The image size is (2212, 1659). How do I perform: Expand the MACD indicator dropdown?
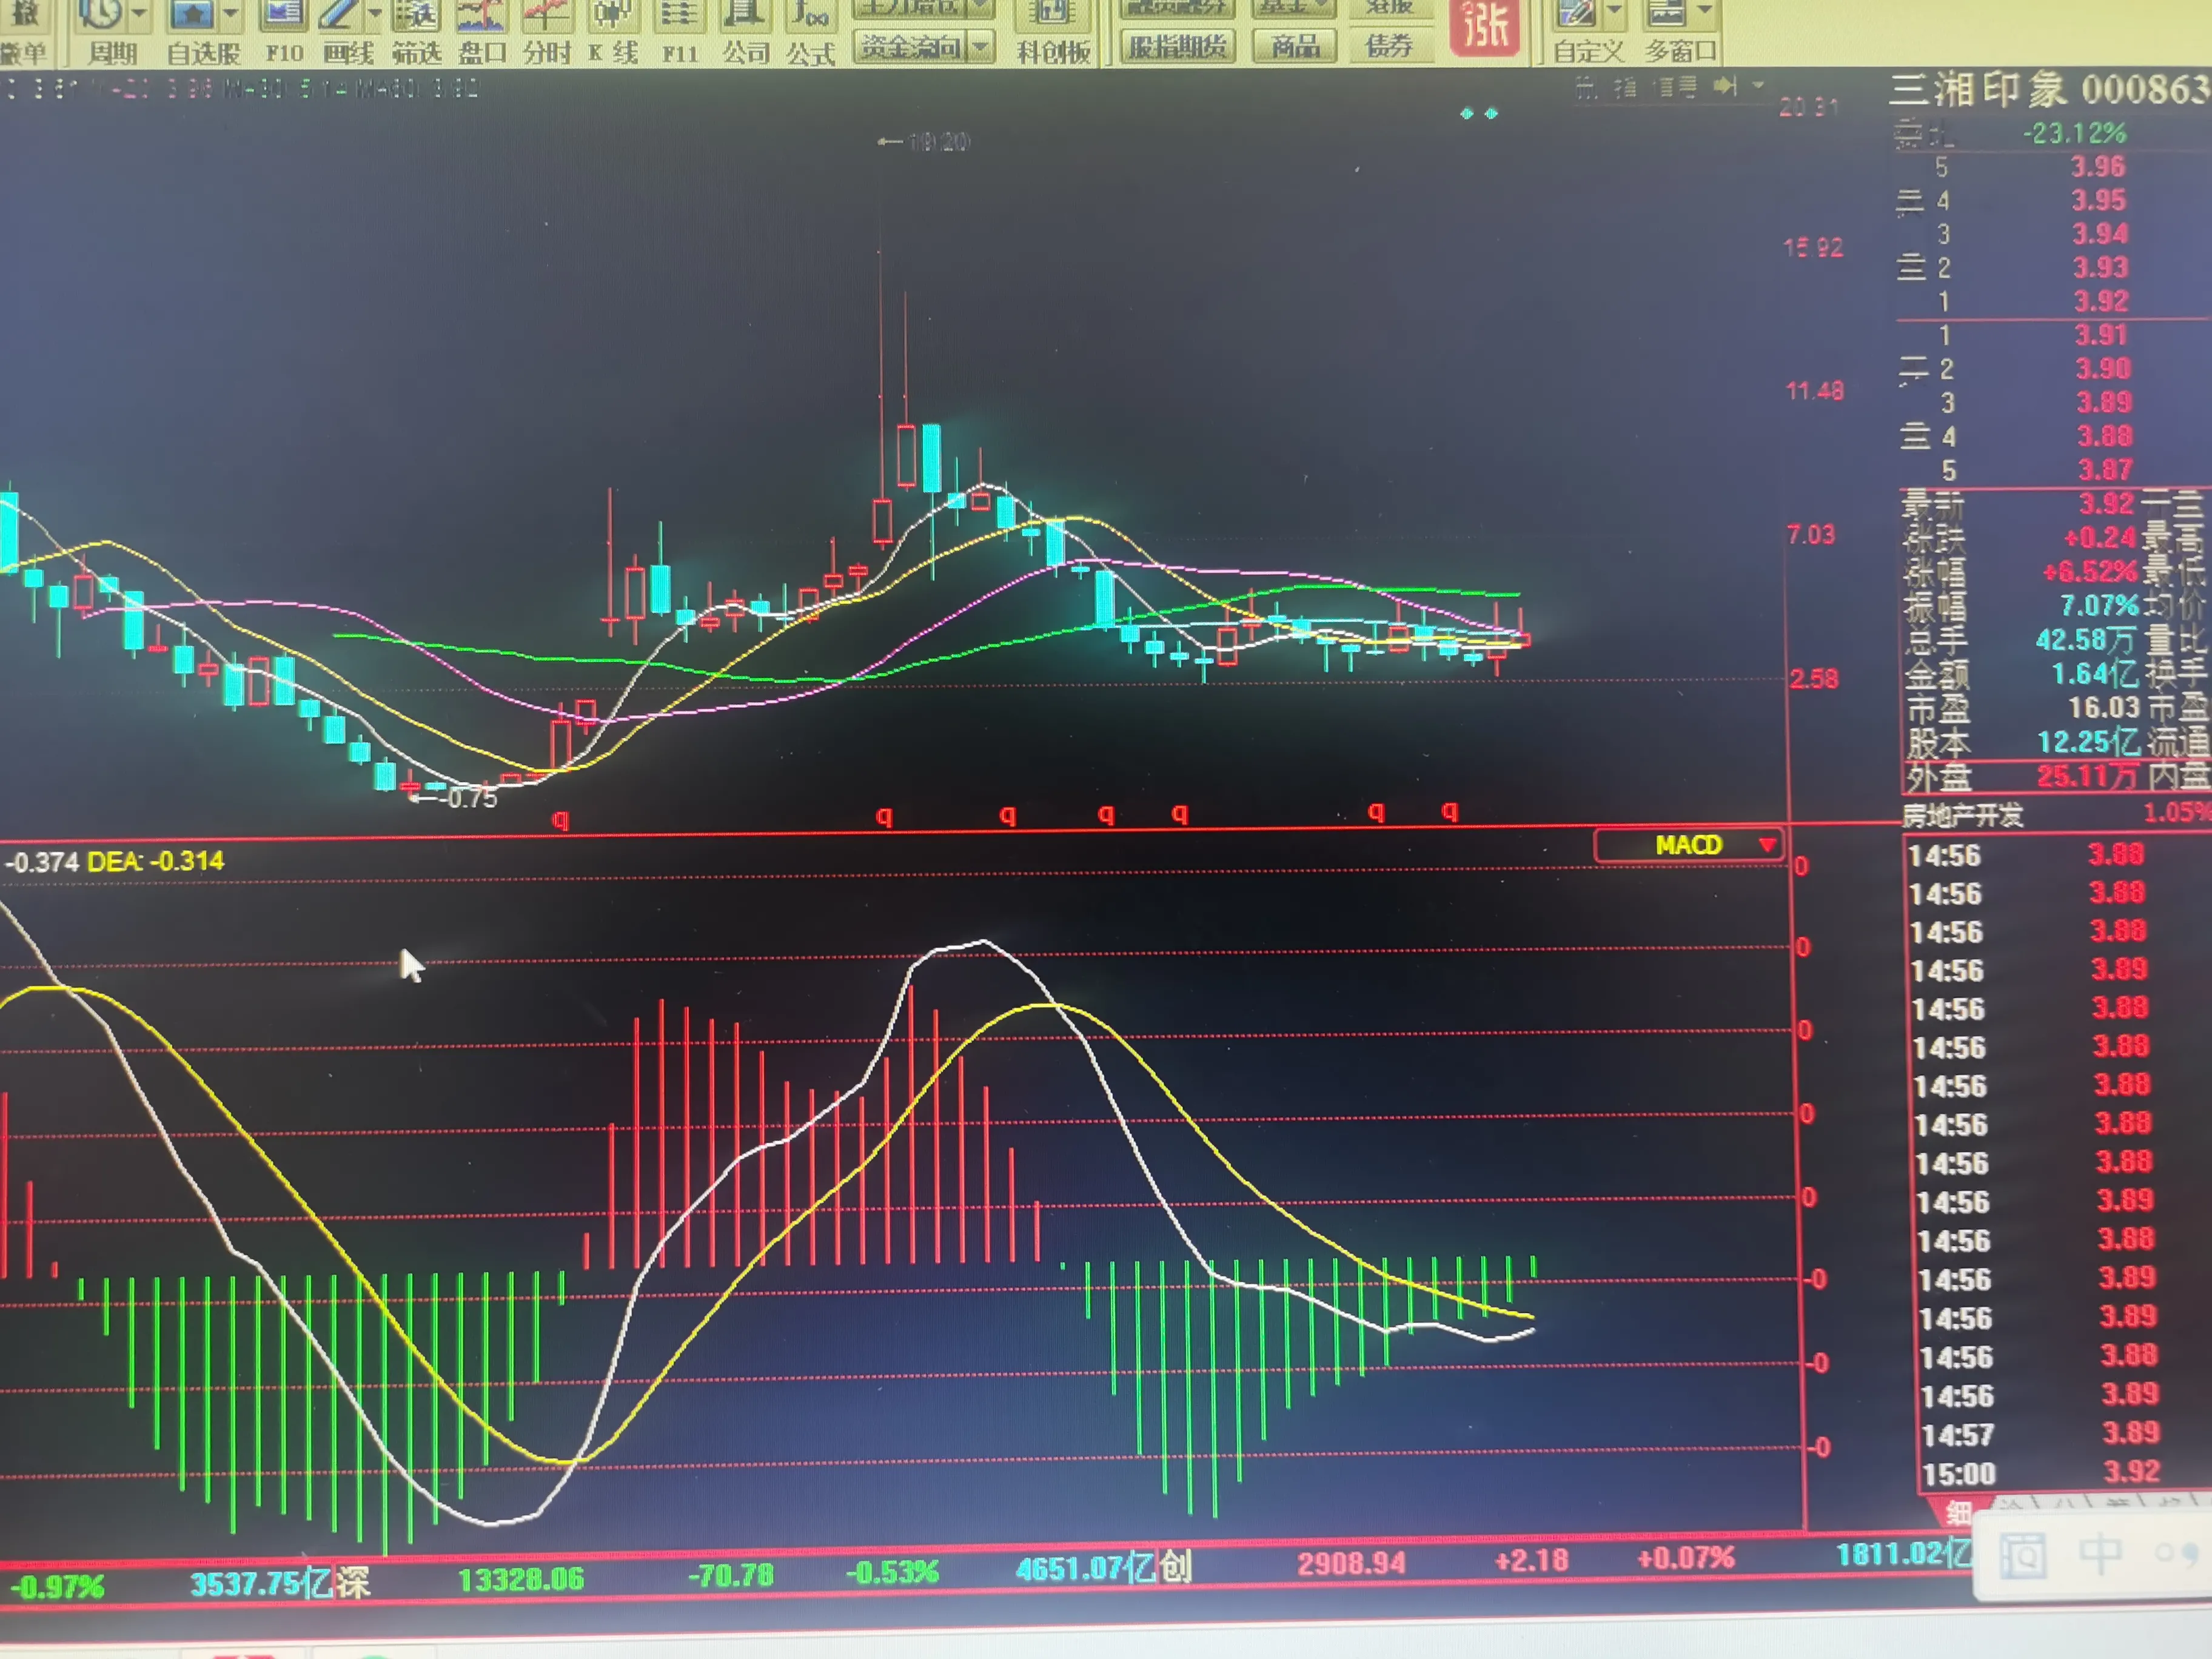(x=1767, y=846)
